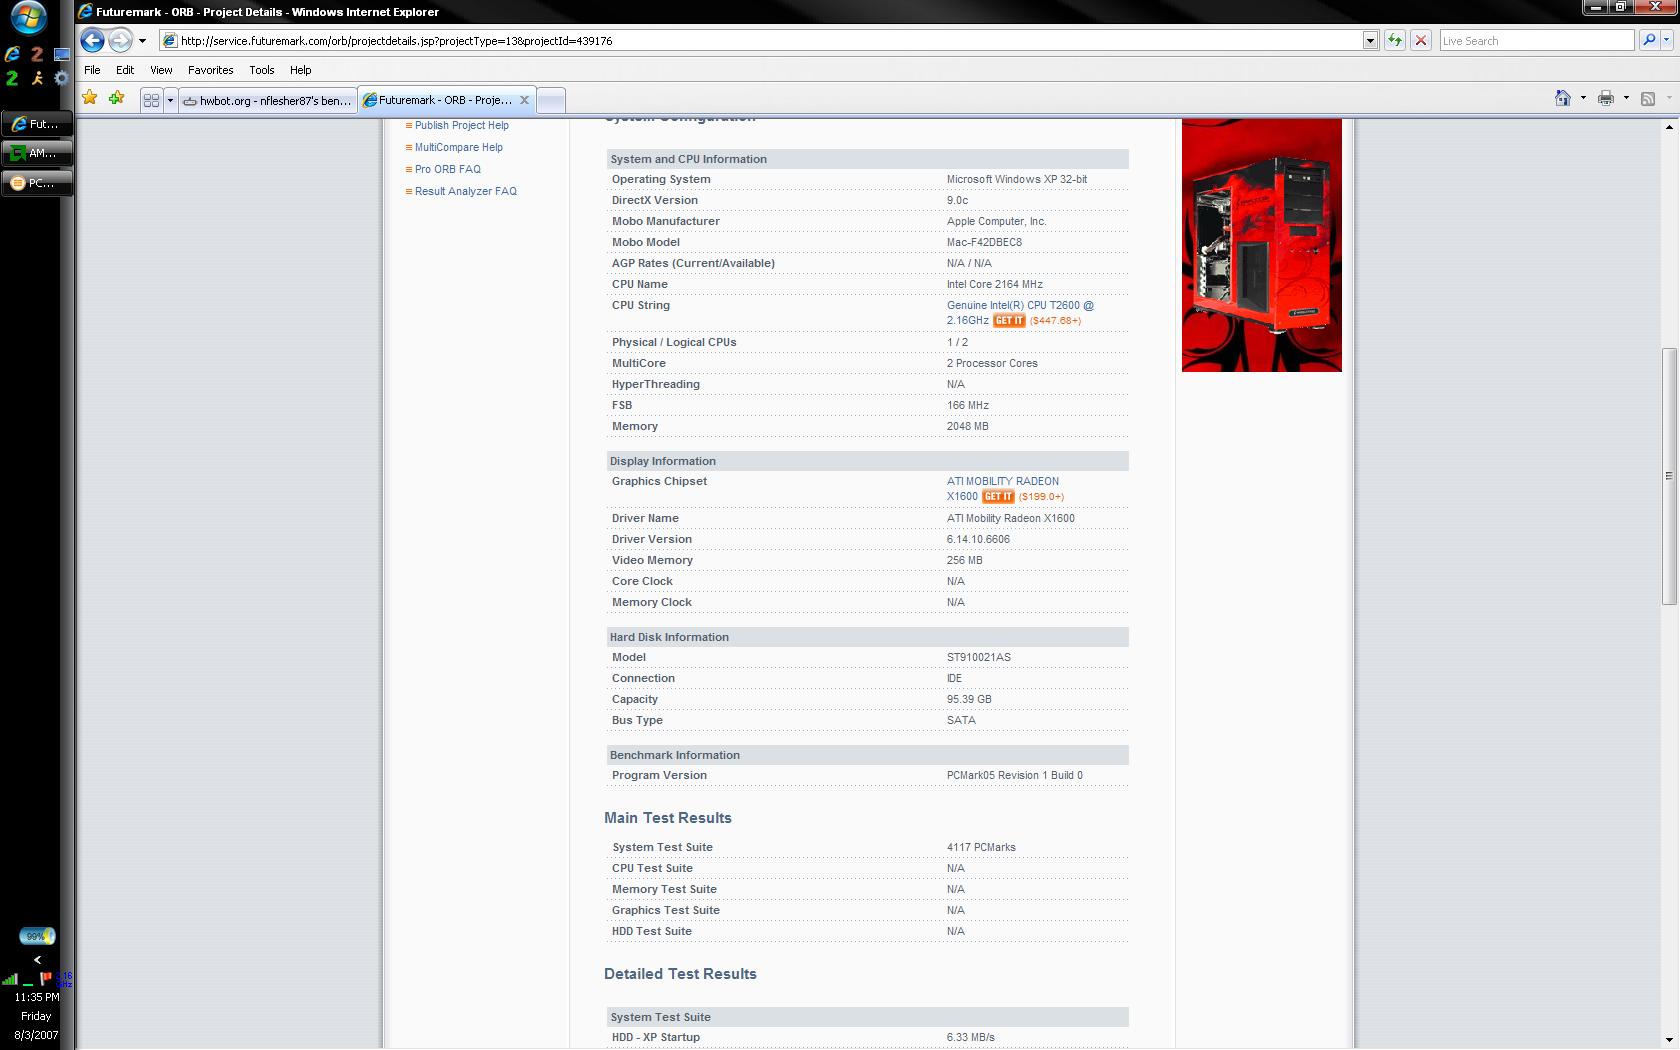Image resolution: width=1680 pixels, height=1050 pixels.
Task: Click the PCMark05 Revision 1 Build 0 text
Action: click(x=1015, y=775)
